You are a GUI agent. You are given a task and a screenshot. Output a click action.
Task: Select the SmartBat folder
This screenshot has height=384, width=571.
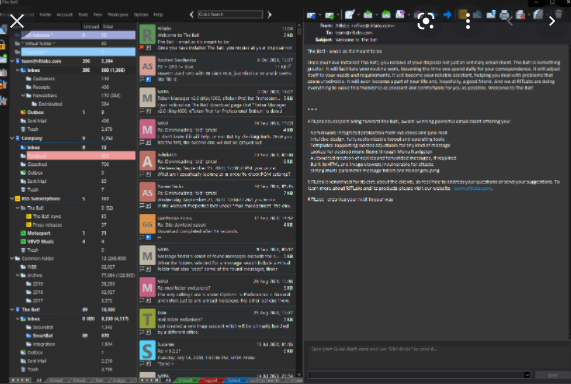coord(43,336)
